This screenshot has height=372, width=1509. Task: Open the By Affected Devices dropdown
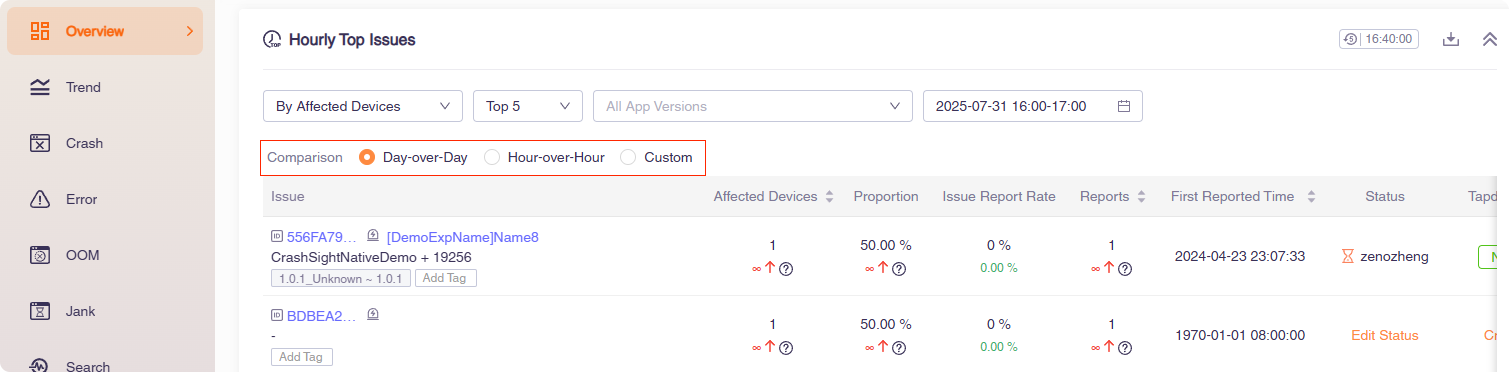363,106
